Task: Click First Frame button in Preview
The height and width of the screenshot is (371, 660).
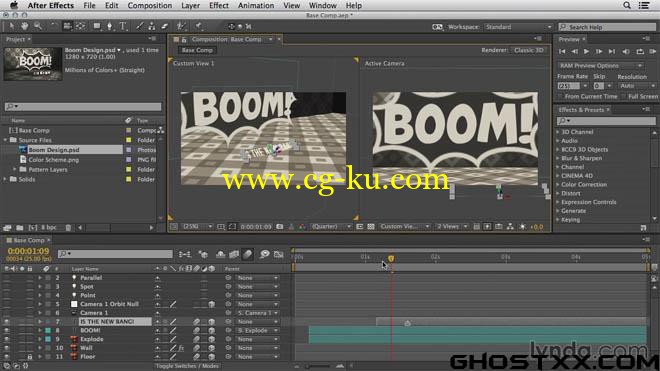Action: point(562,51)
